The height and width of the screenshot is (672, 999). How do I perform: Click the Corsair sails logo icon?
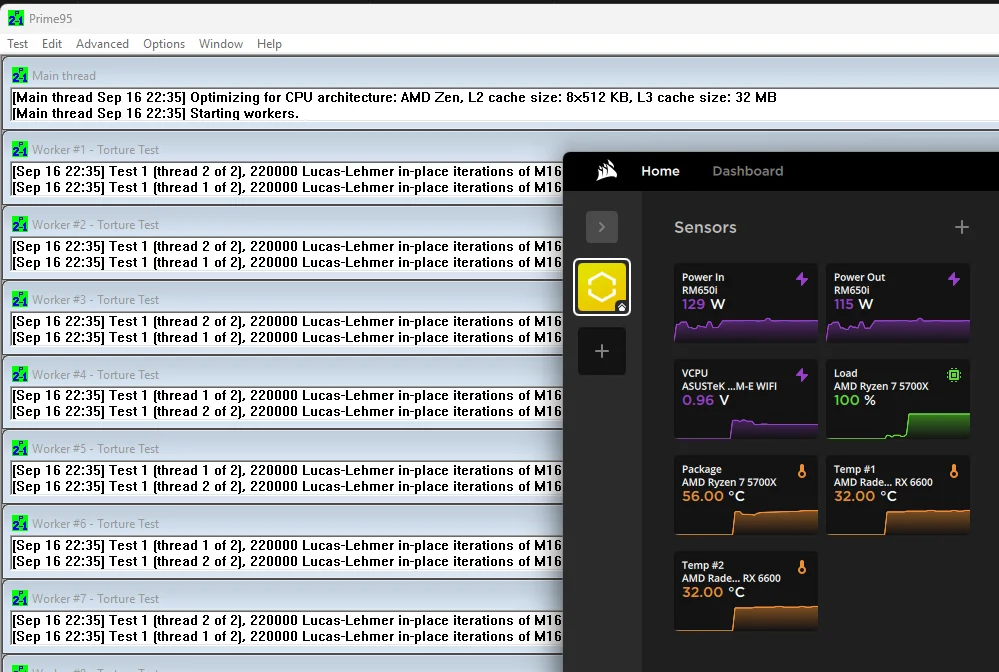tap(606, 171)
